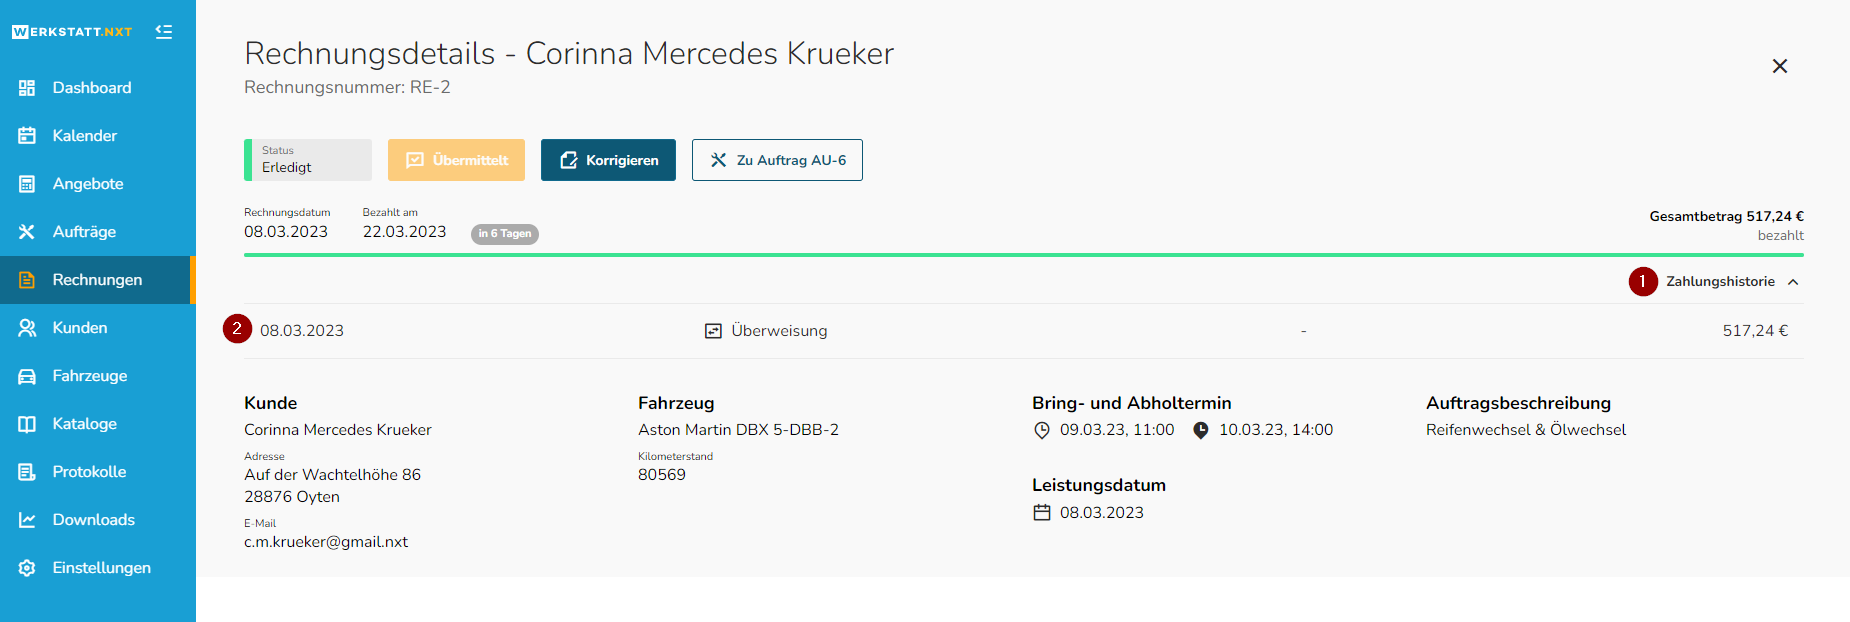Click the Einstellungen gear icon
The height and width of the screenshot is (622, 1850).
pyautogui.click(x=27, y=568)
